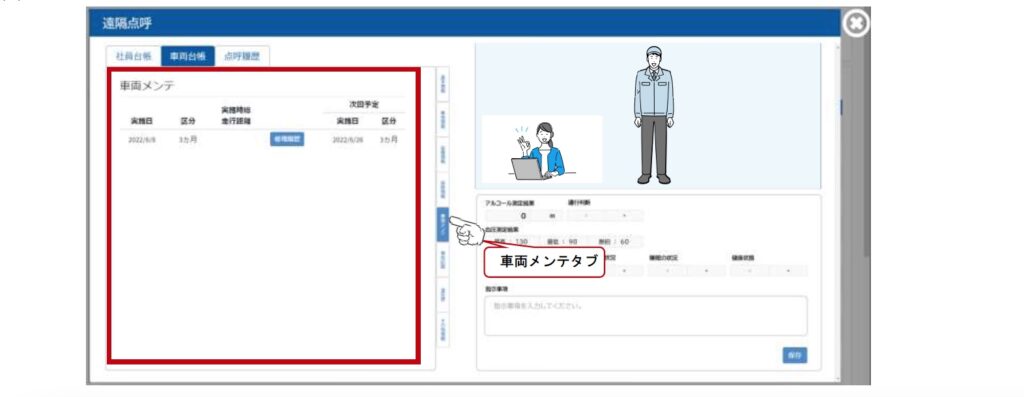1024x397 pixels.
Task: Click the blue button in the 2022/6/6 row
Action: coord(287,139)
